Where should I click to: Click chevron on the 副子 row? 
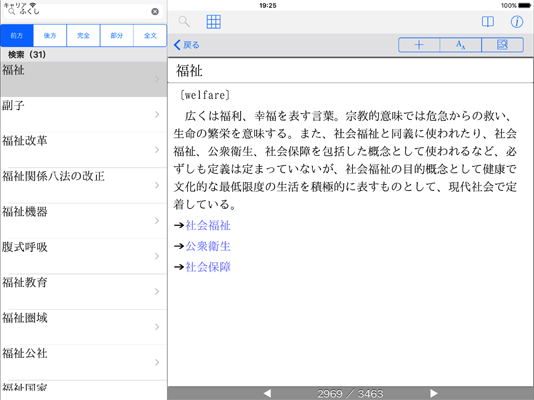pyautogui.click(x=157, y=114)
